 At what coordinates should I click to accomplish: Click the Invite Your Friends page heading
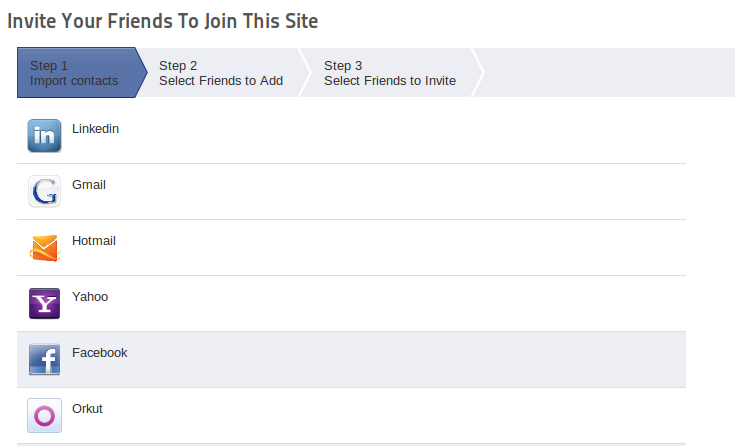pos(163,20)
